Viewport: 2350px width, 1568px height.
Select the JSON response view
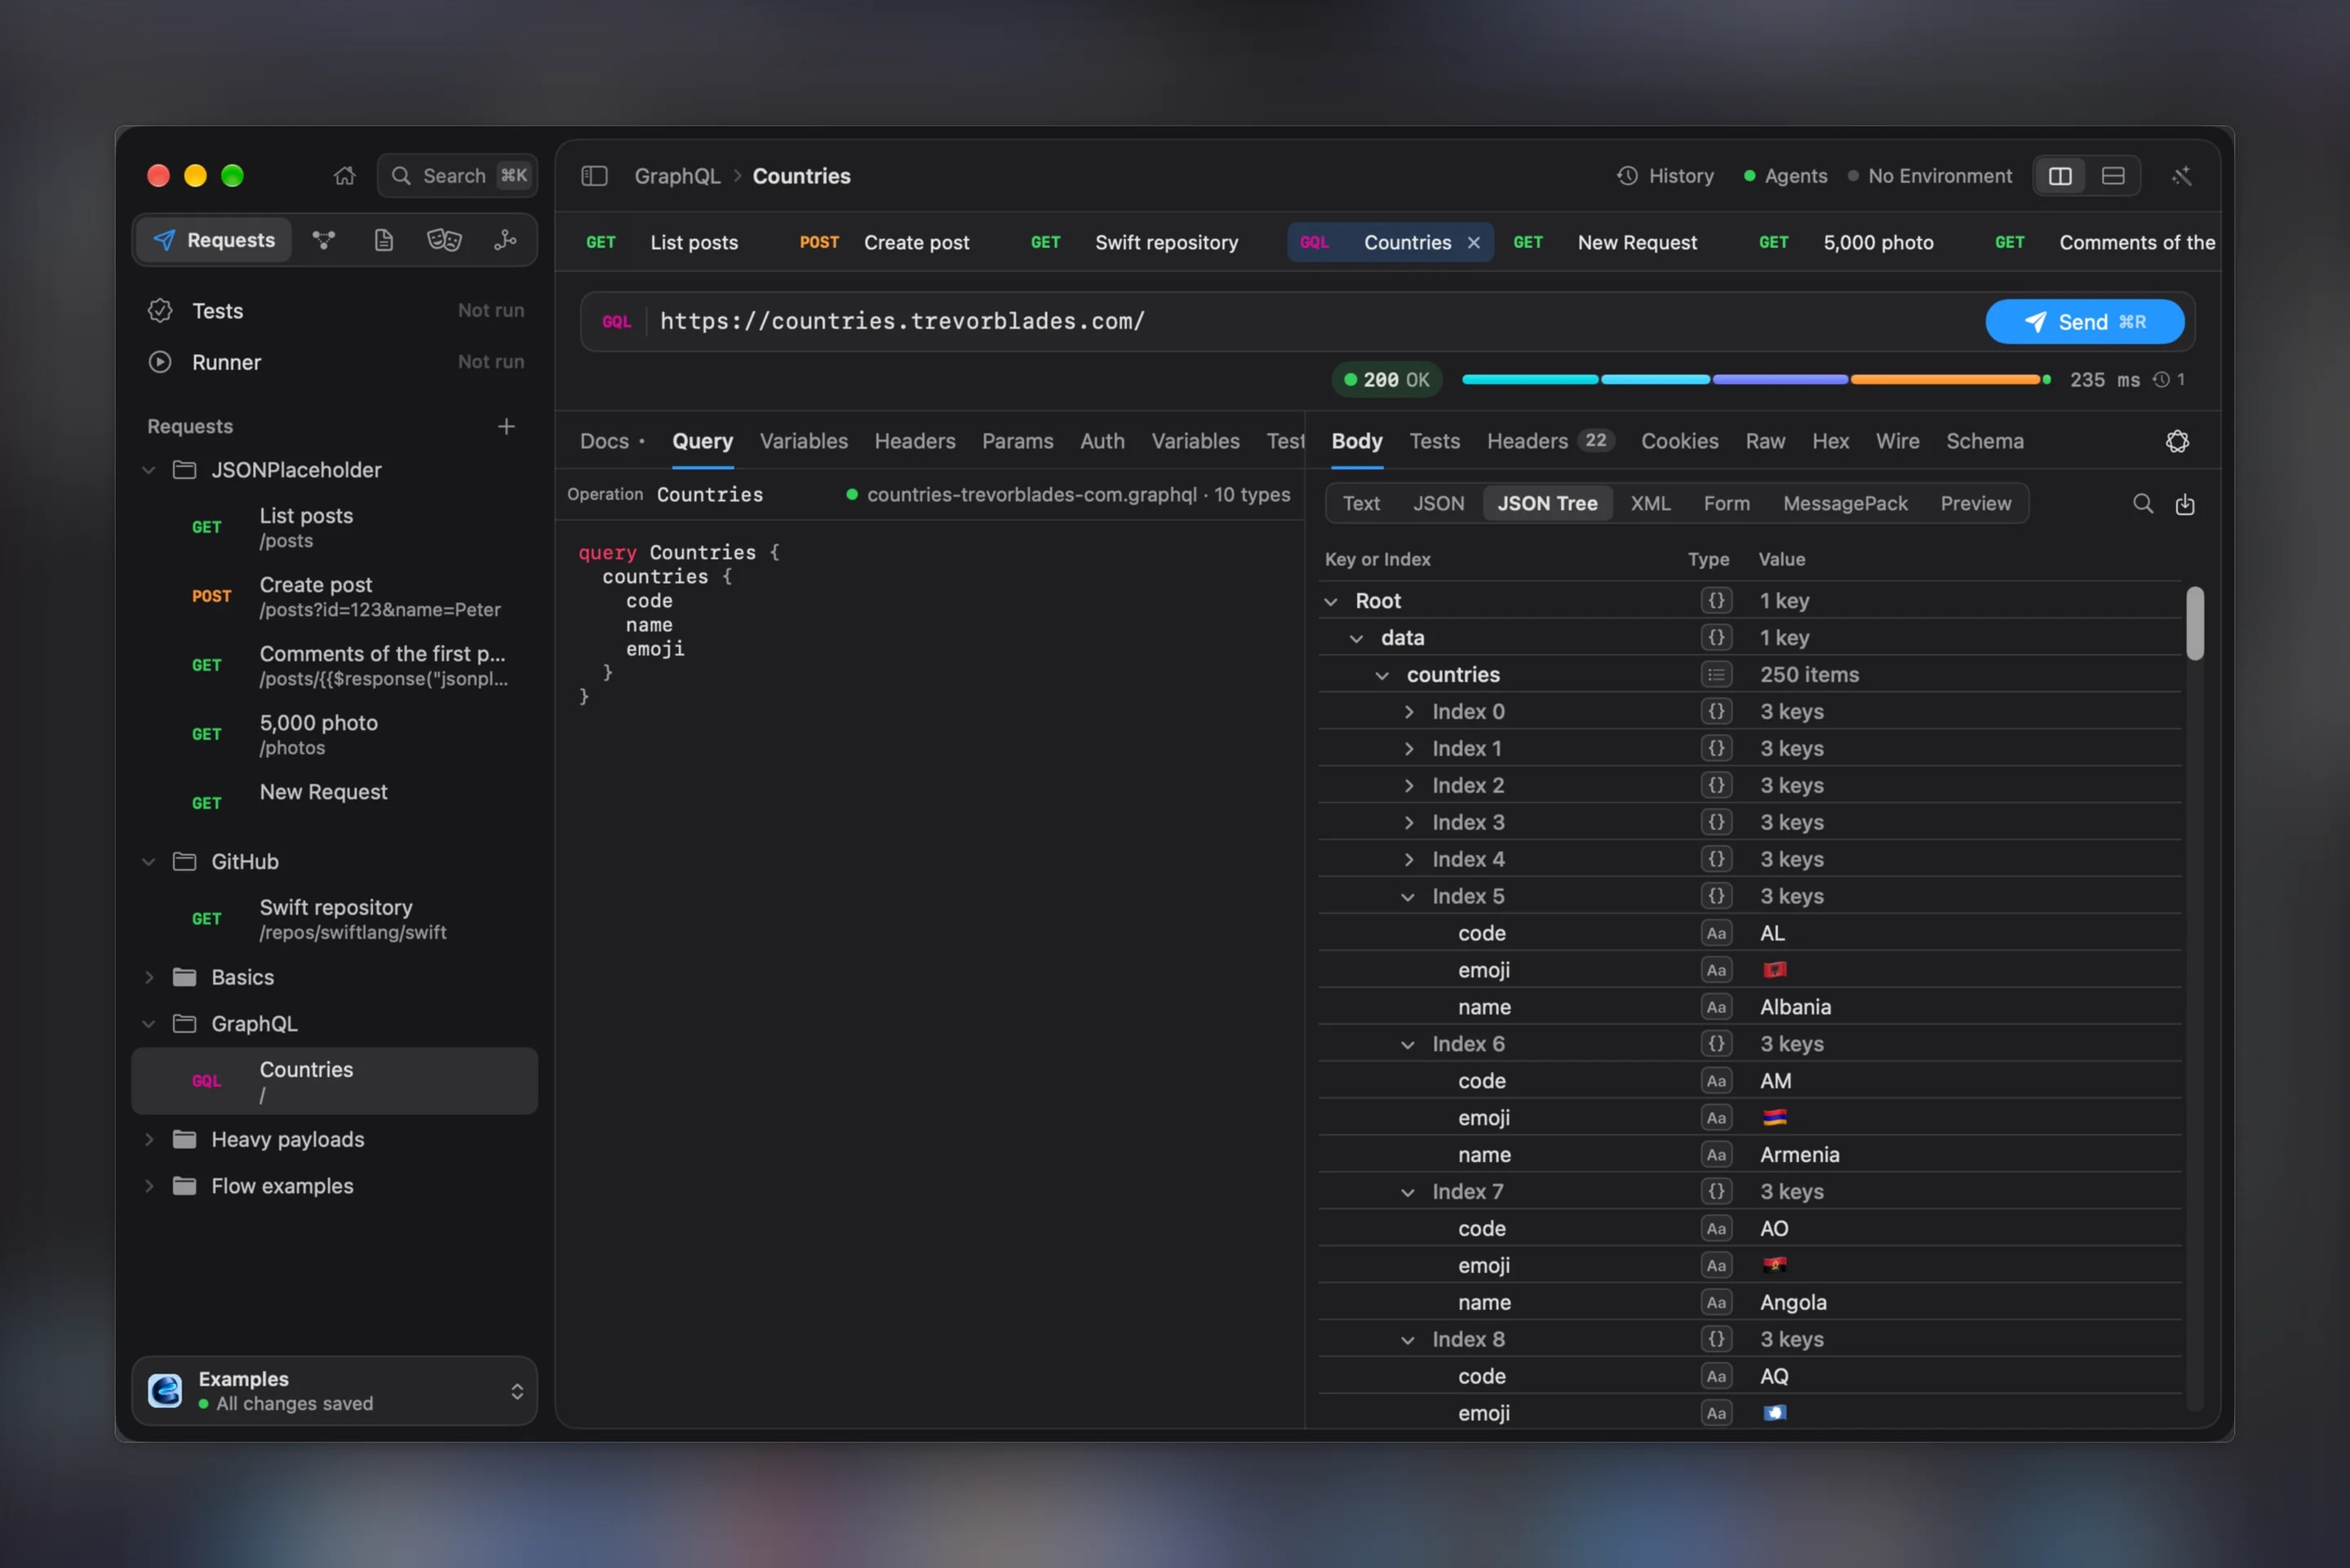(x=1438, y=504)
